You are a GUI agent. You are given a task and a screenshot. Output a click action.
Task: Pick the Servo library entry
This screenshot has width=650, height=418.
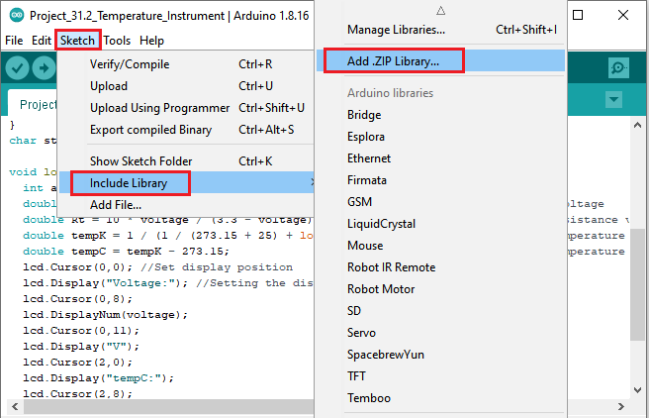tap(361, 333)
